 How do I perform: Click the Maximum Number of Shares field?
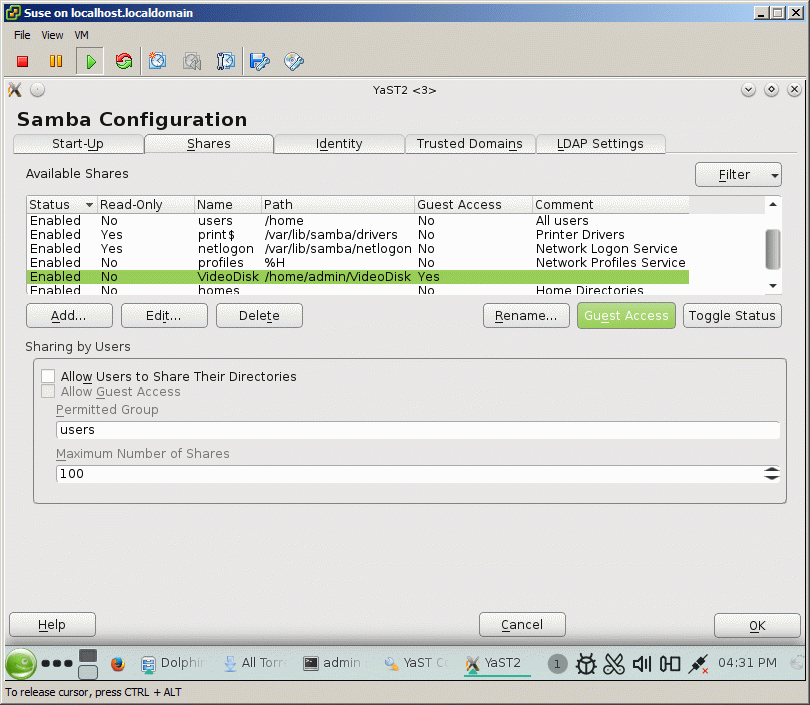point(409,474)
